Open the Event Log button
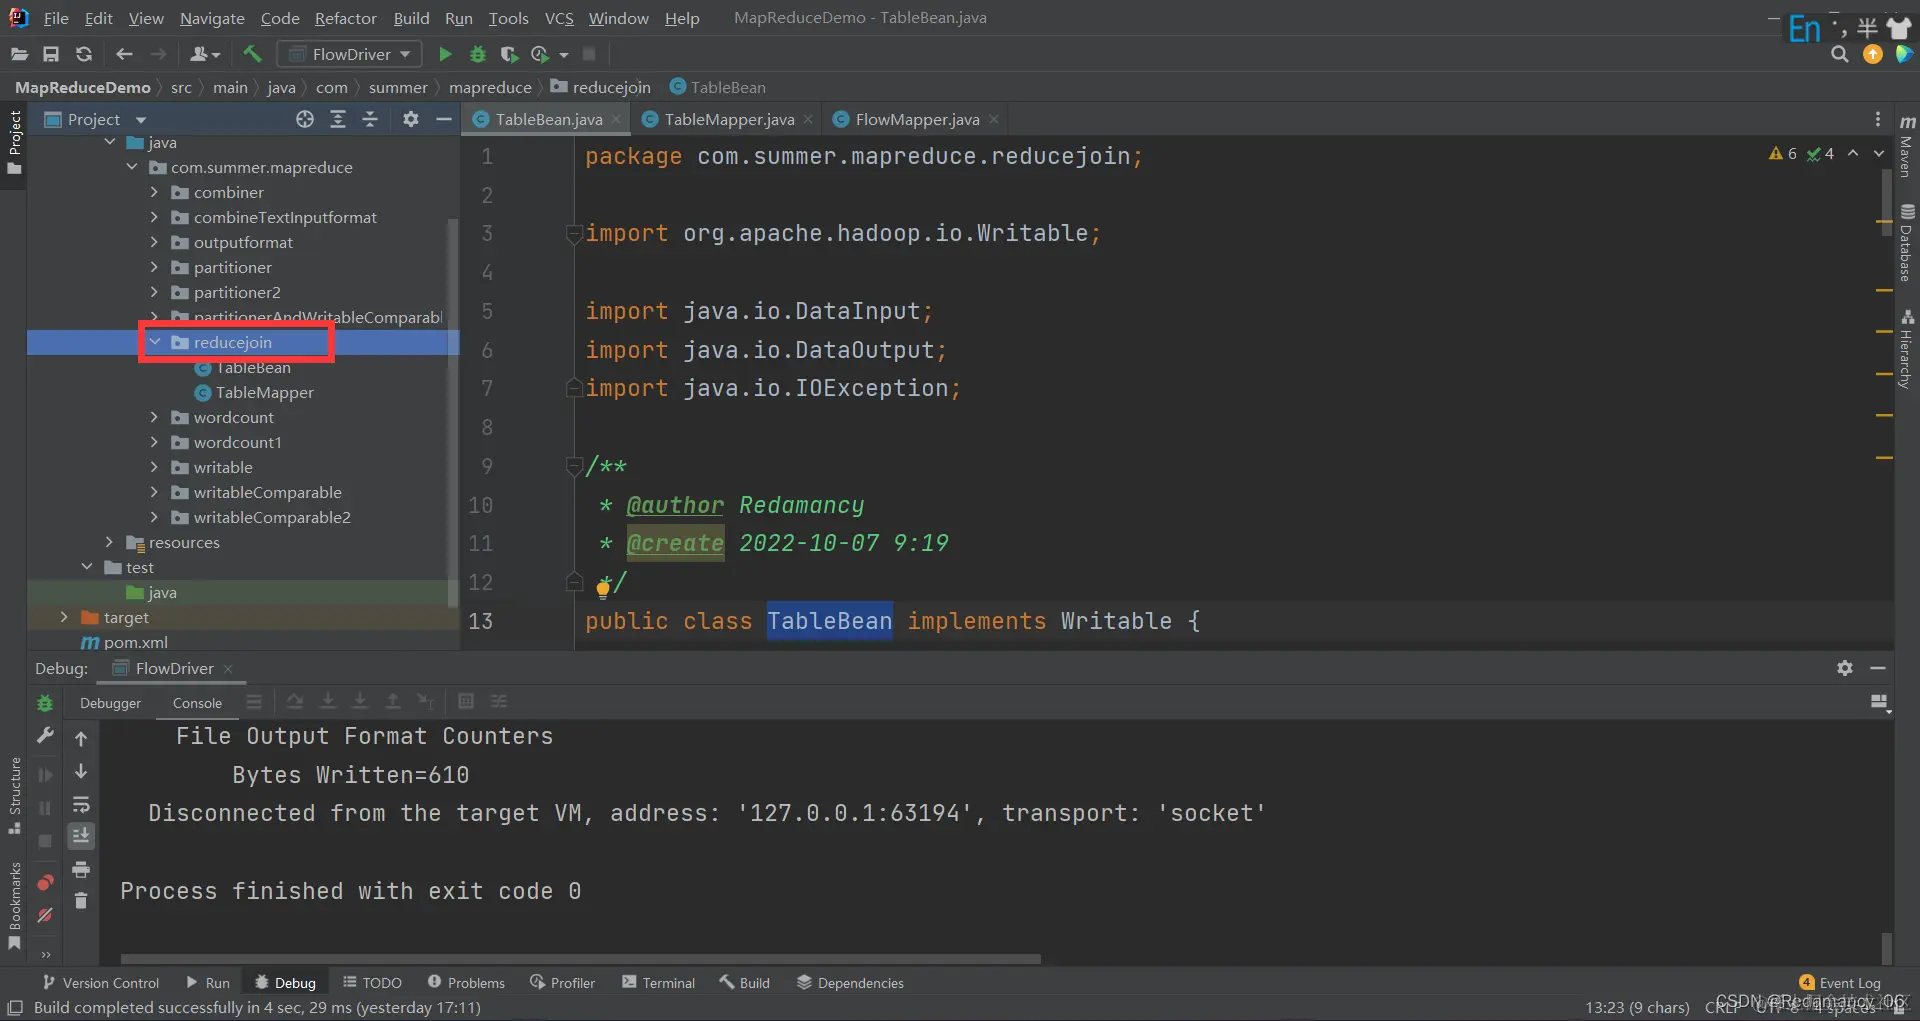 tap(1840, 983)
